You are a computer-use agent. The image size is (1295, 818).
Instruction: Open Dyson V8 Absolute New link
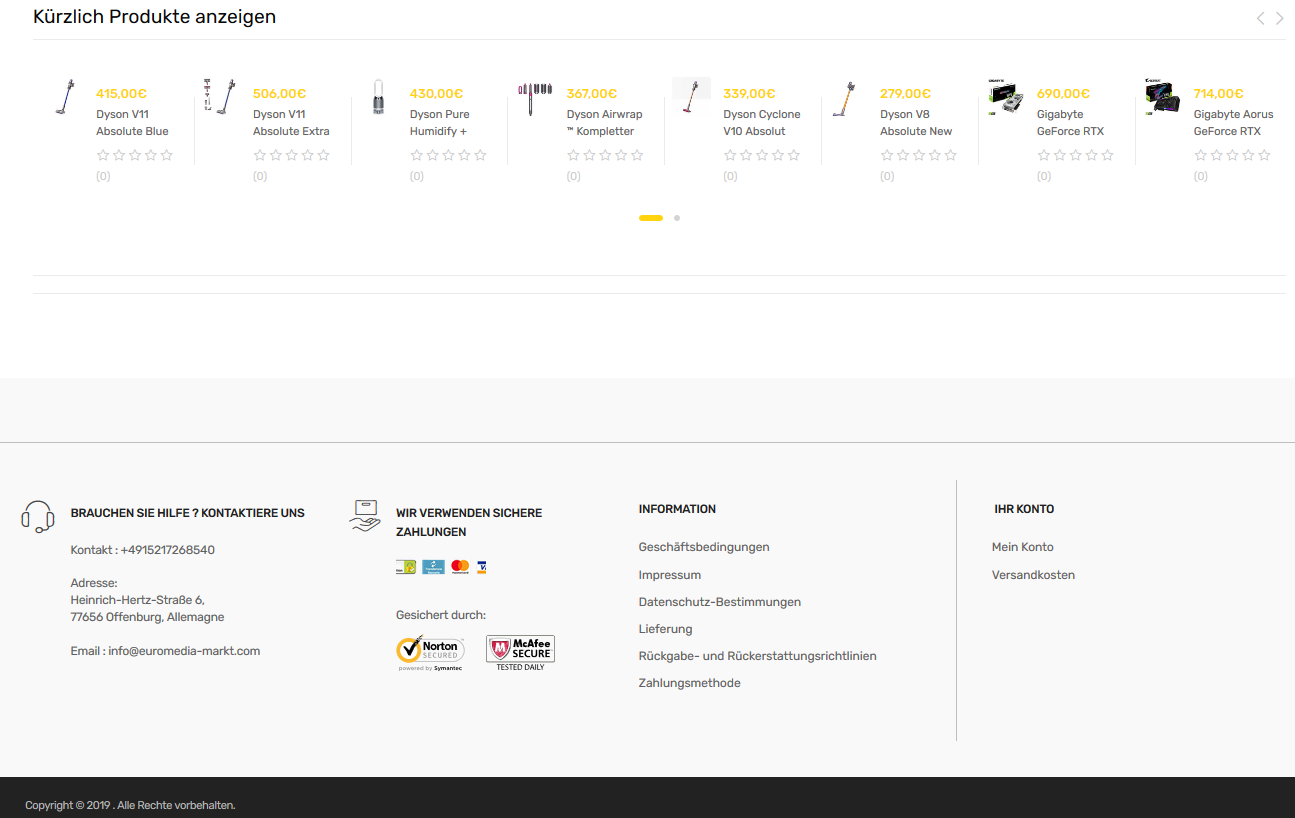coord(916,123)
